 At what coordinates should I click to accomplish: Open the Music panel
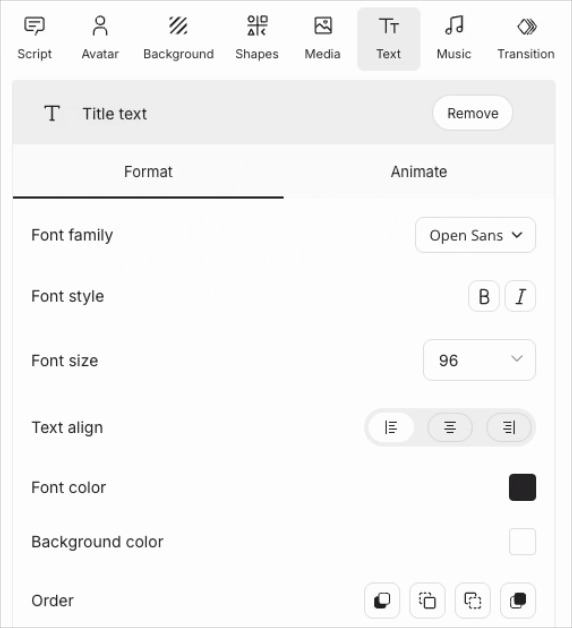click(454, 39)
